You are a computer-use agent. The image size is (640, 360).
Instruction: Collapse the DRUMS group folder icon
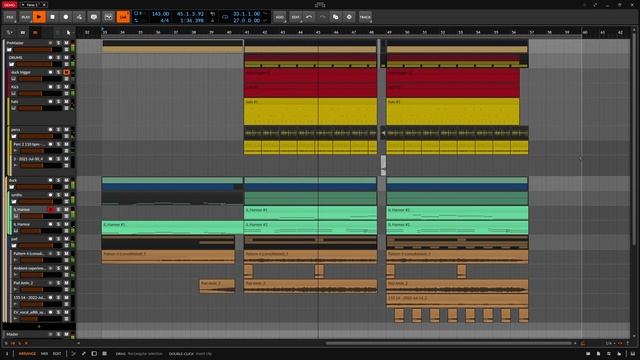12,64
